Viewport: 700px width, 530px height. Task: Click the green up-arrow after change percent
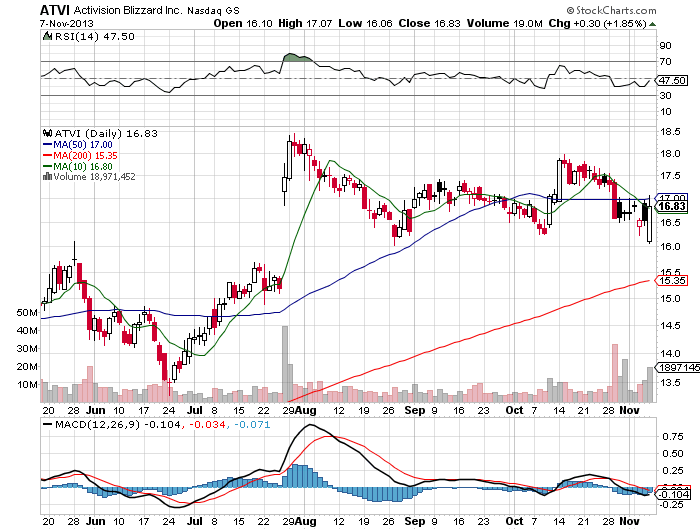652,24
